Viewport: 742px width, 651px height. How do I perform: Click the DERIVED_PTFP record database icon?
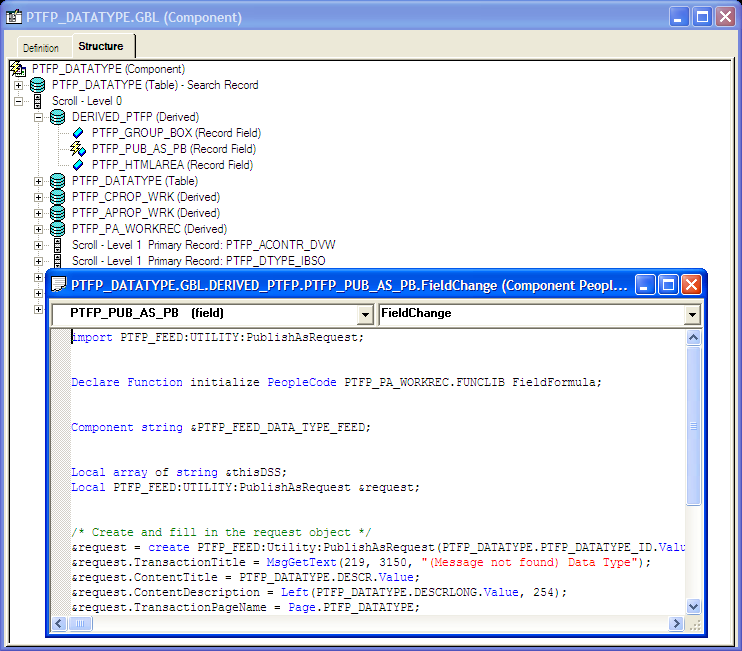pos(58,117)
